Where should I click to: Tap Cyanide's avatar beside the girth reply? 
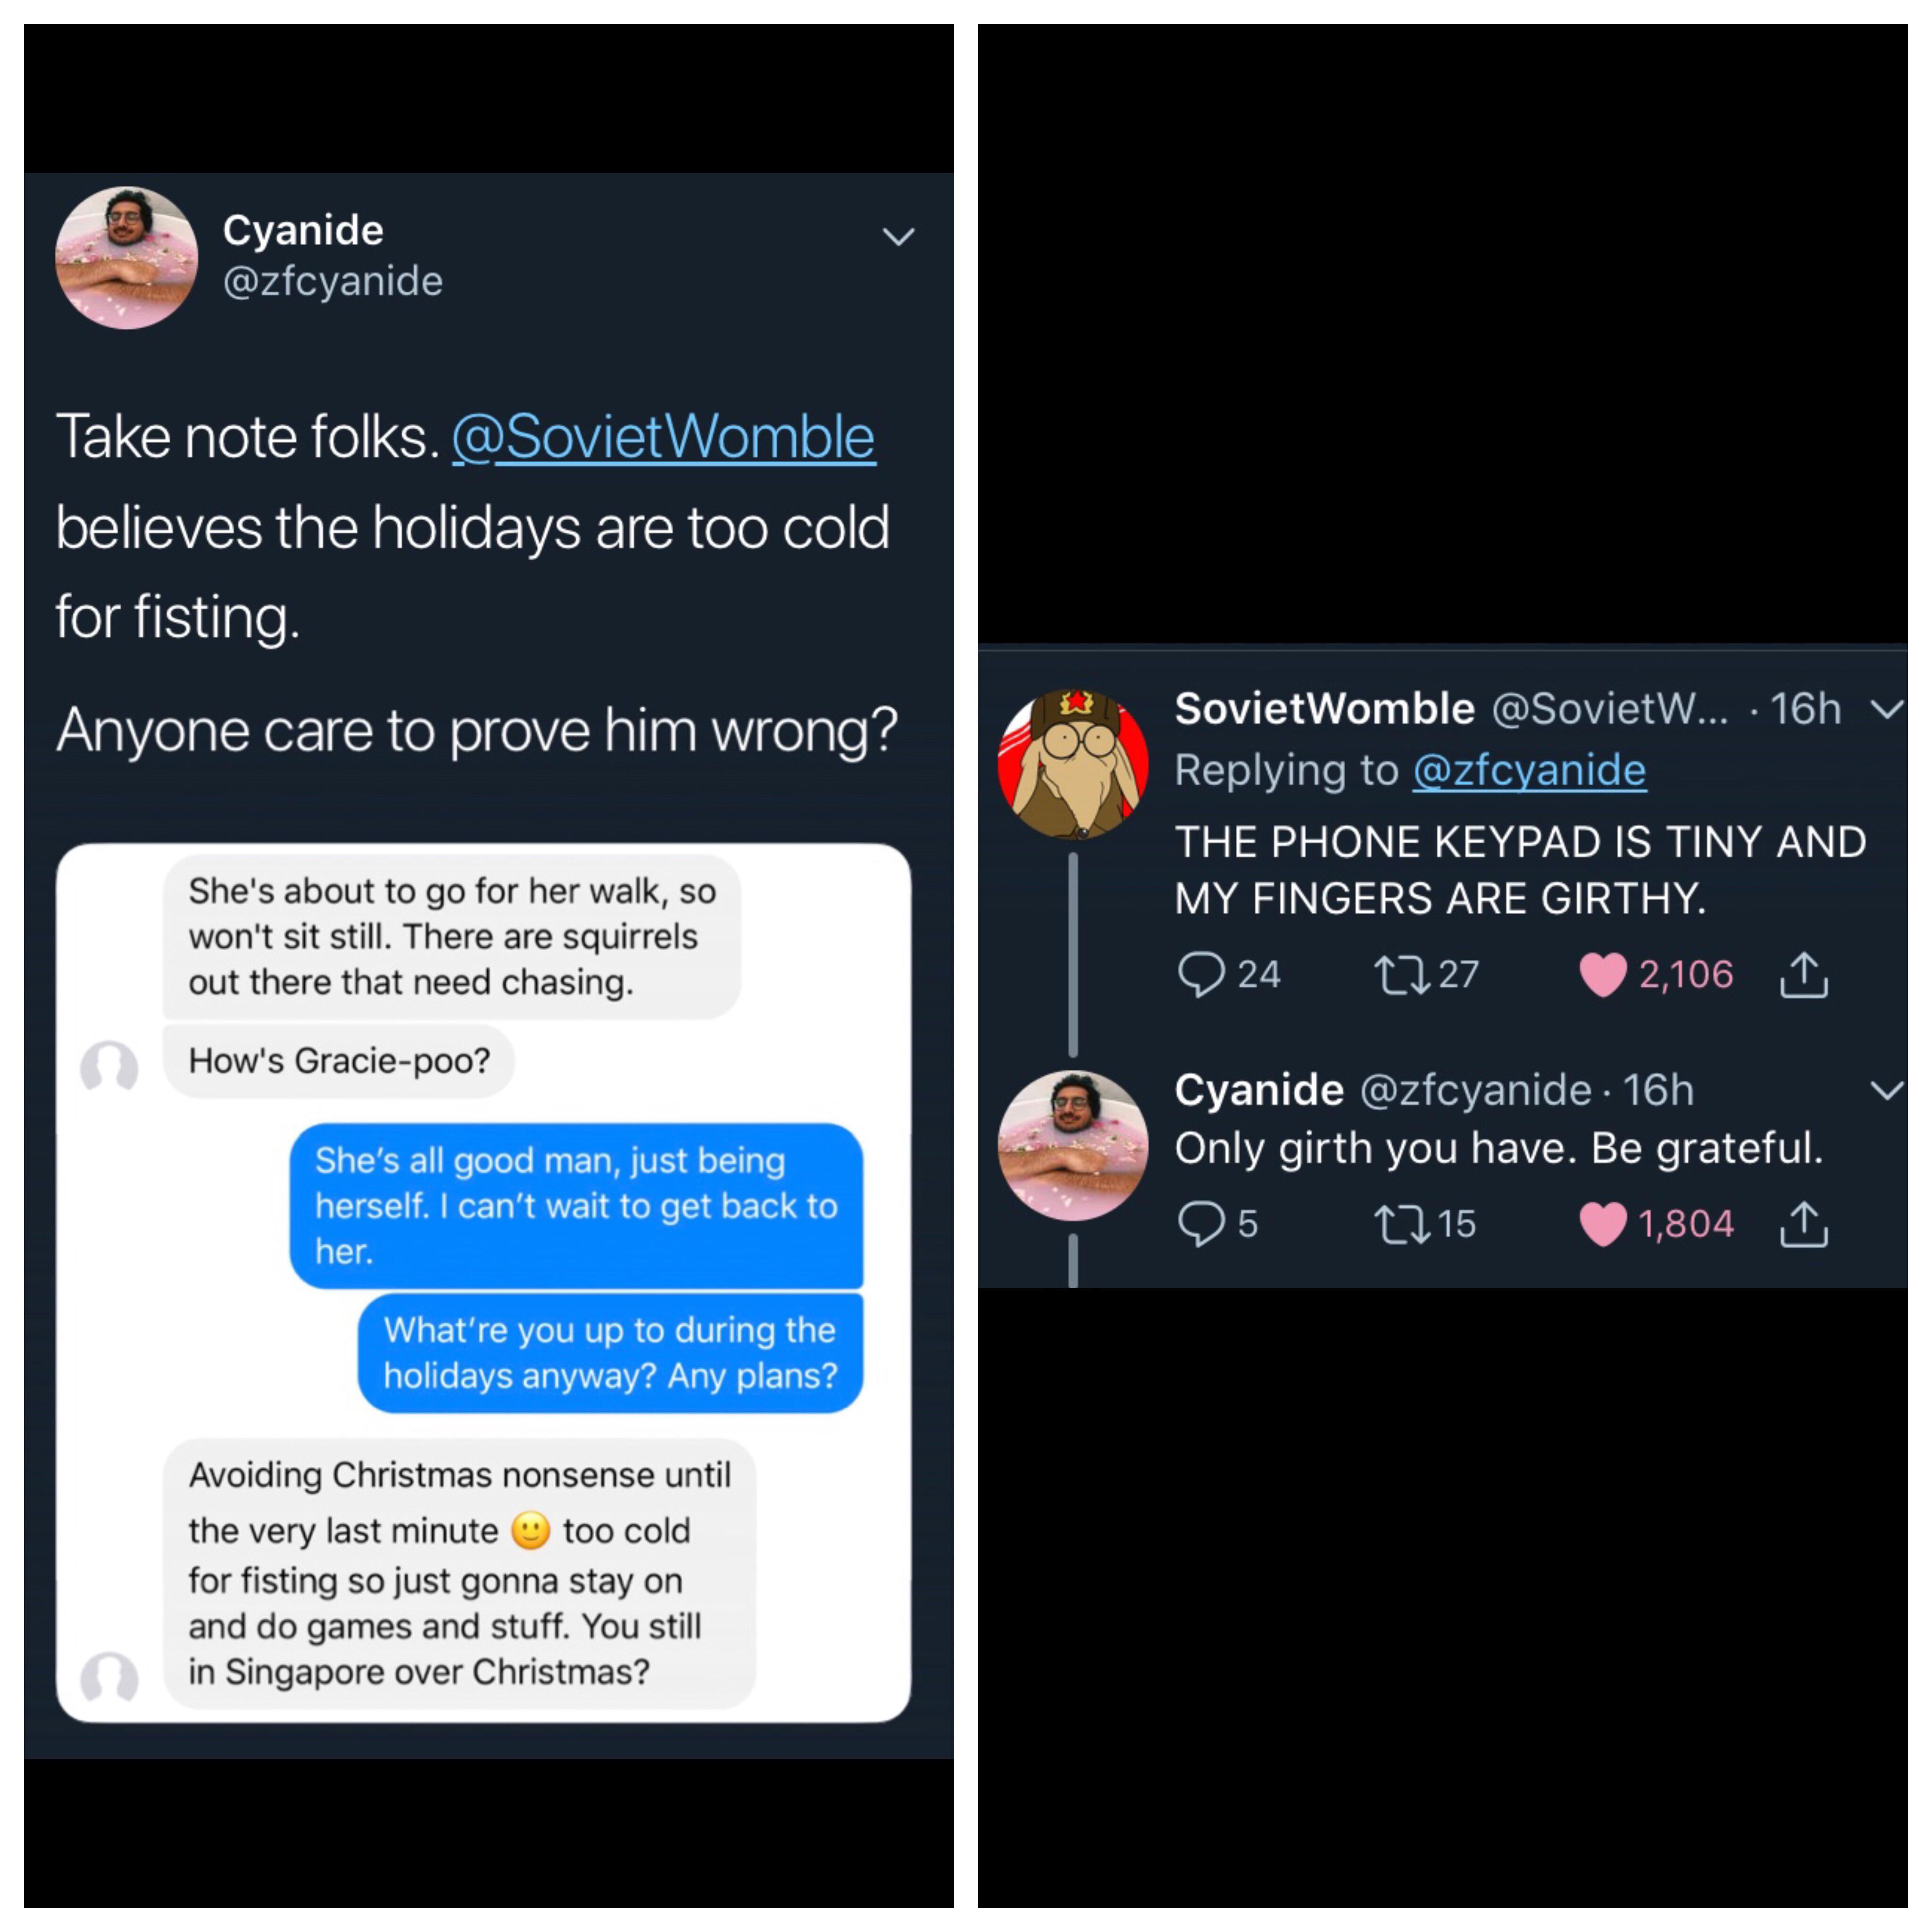click(1072, 1145)
